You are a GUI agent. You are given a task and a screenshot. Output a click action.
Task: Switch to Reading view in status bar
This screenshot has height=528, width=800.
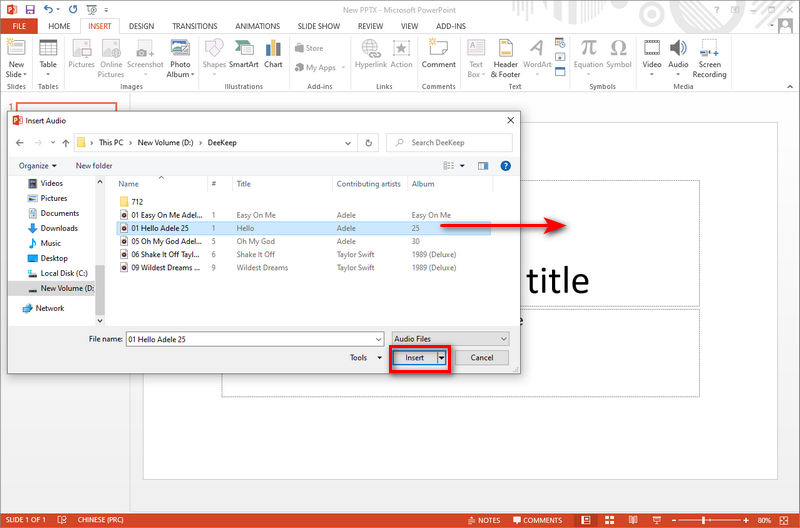point(633,520)
